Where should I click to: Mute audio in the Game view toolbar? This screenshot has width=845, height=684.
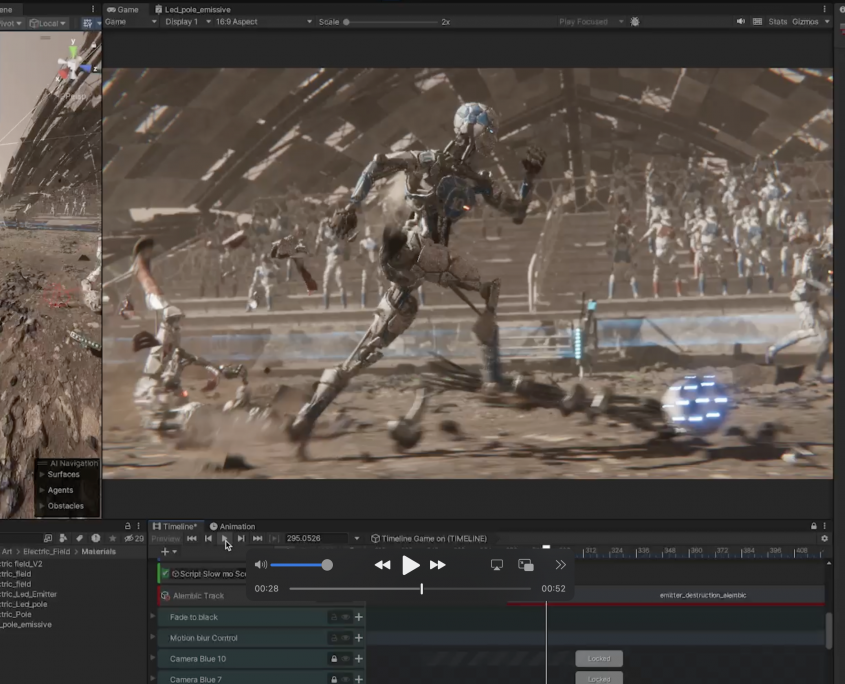point(741,21)
